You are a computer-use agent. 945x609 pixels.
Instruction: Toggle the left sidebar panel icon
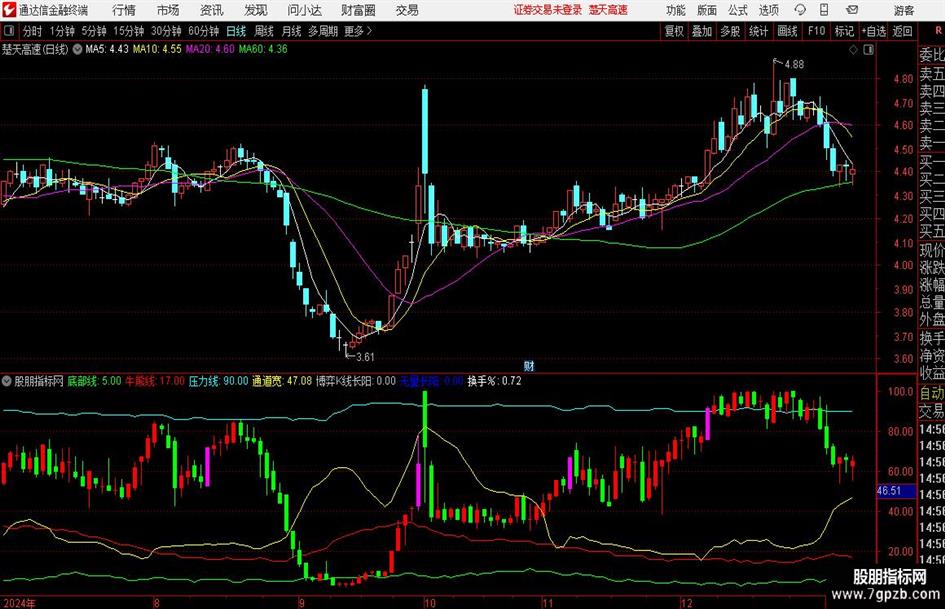9,31
